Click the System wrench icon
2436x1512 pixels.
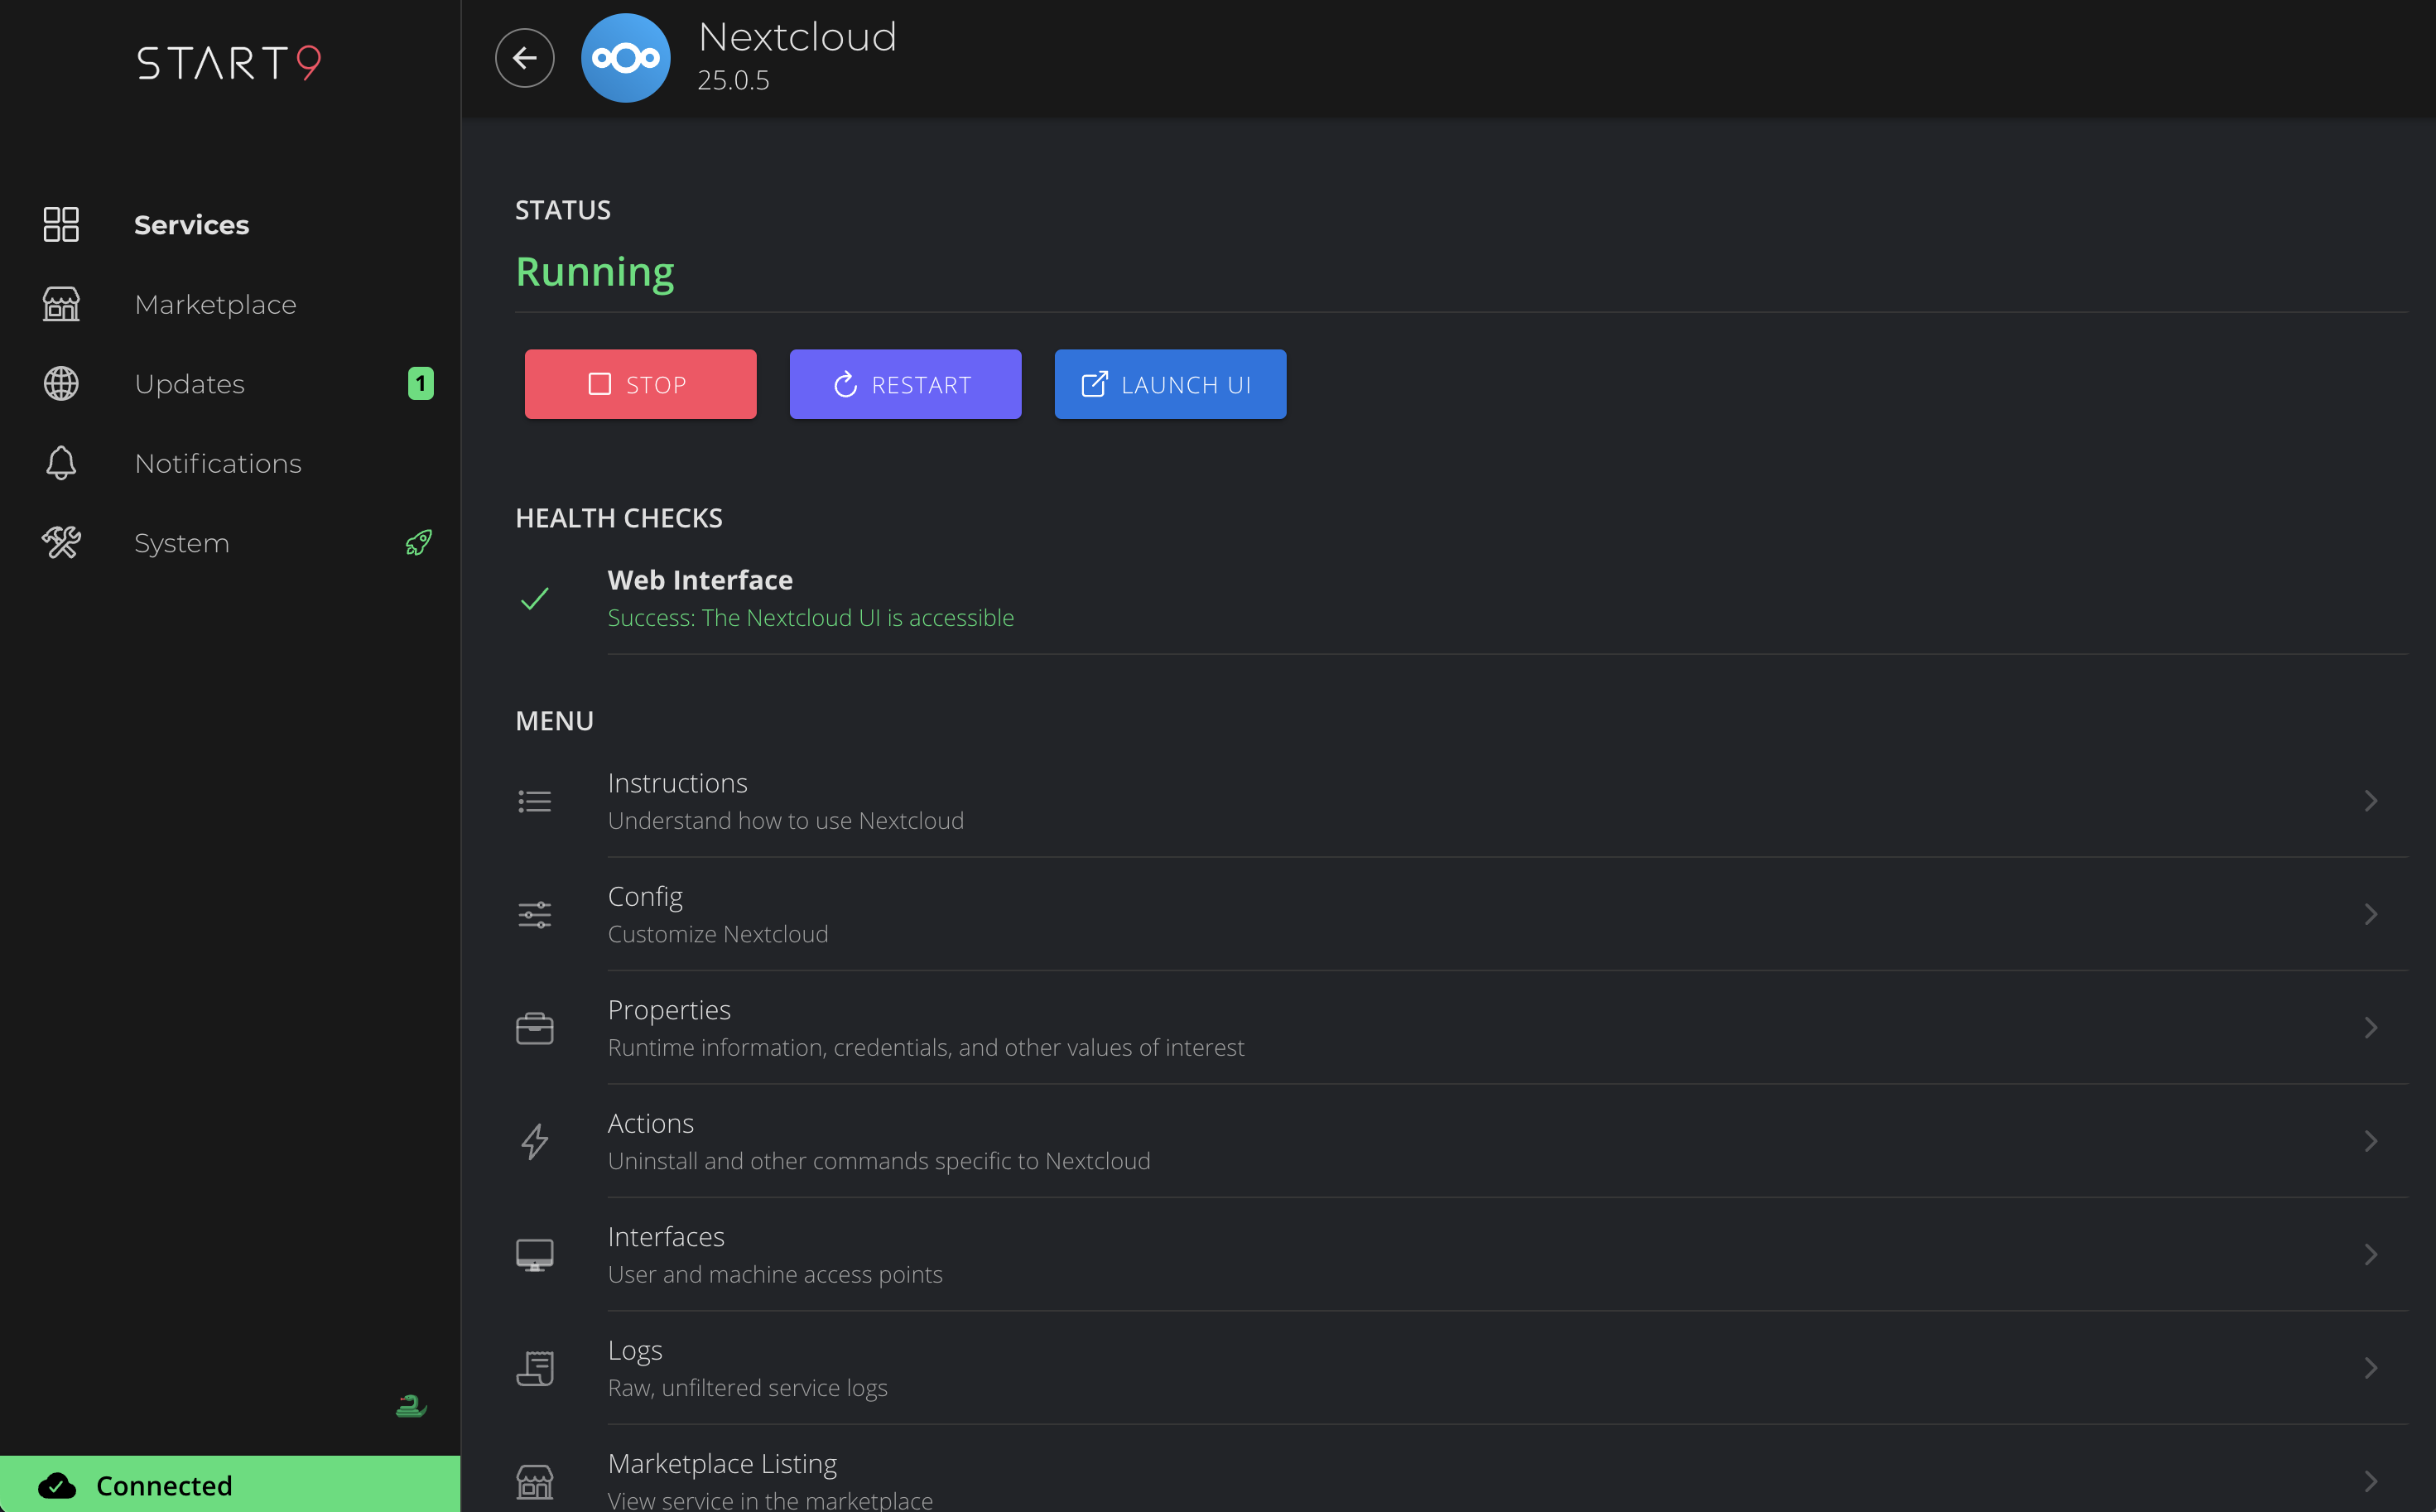pyautogui.click(x=60, y=542)
